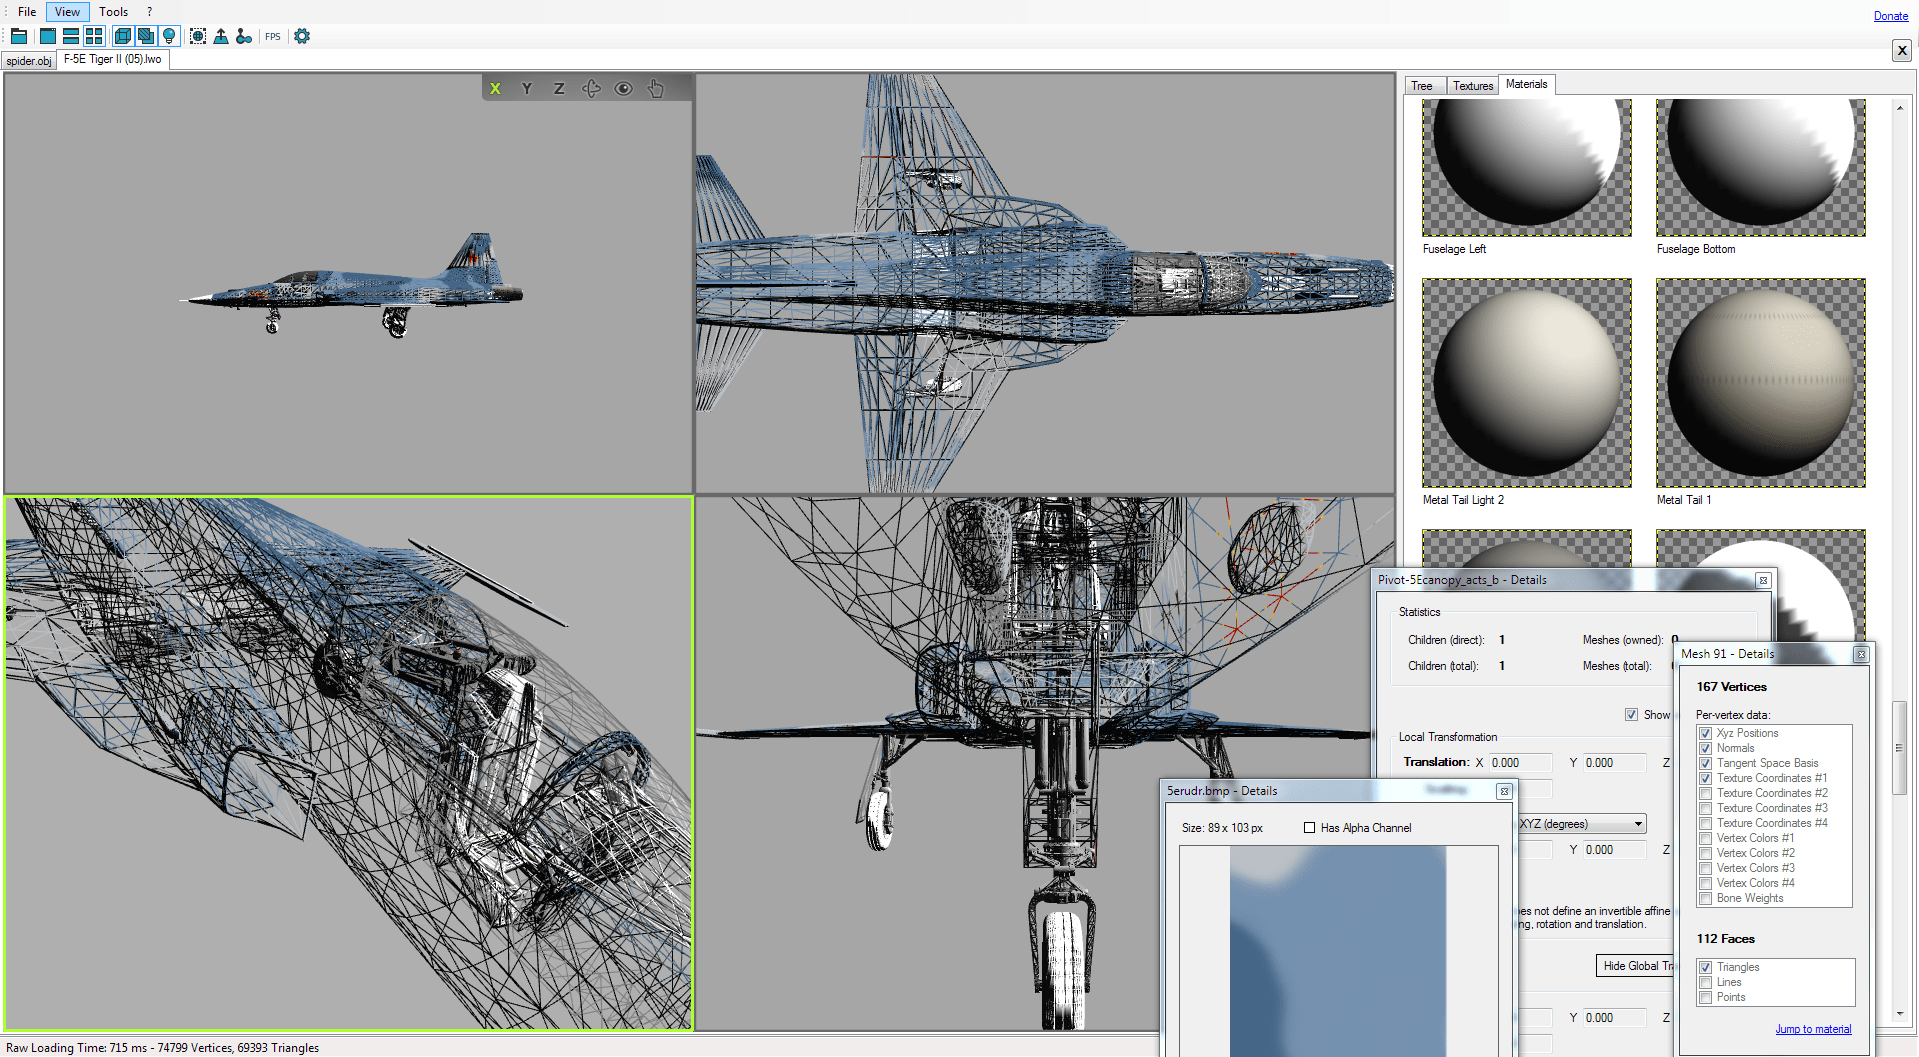Switch to the spider.obj file tab
The height and width of the screenshot is (1057, 1919).
[29, 61]
